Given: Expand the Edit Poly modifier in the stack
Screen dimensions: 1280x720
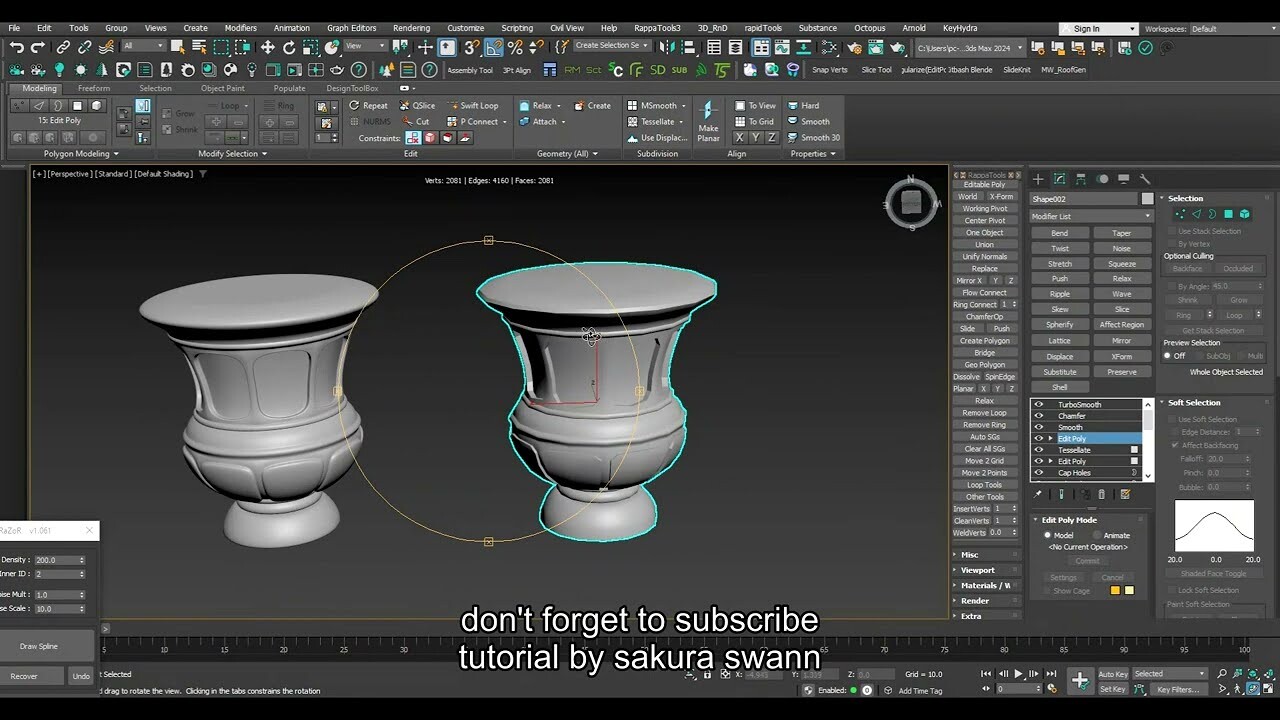Looking at the screenshot, I should (x=1049, y=438).
